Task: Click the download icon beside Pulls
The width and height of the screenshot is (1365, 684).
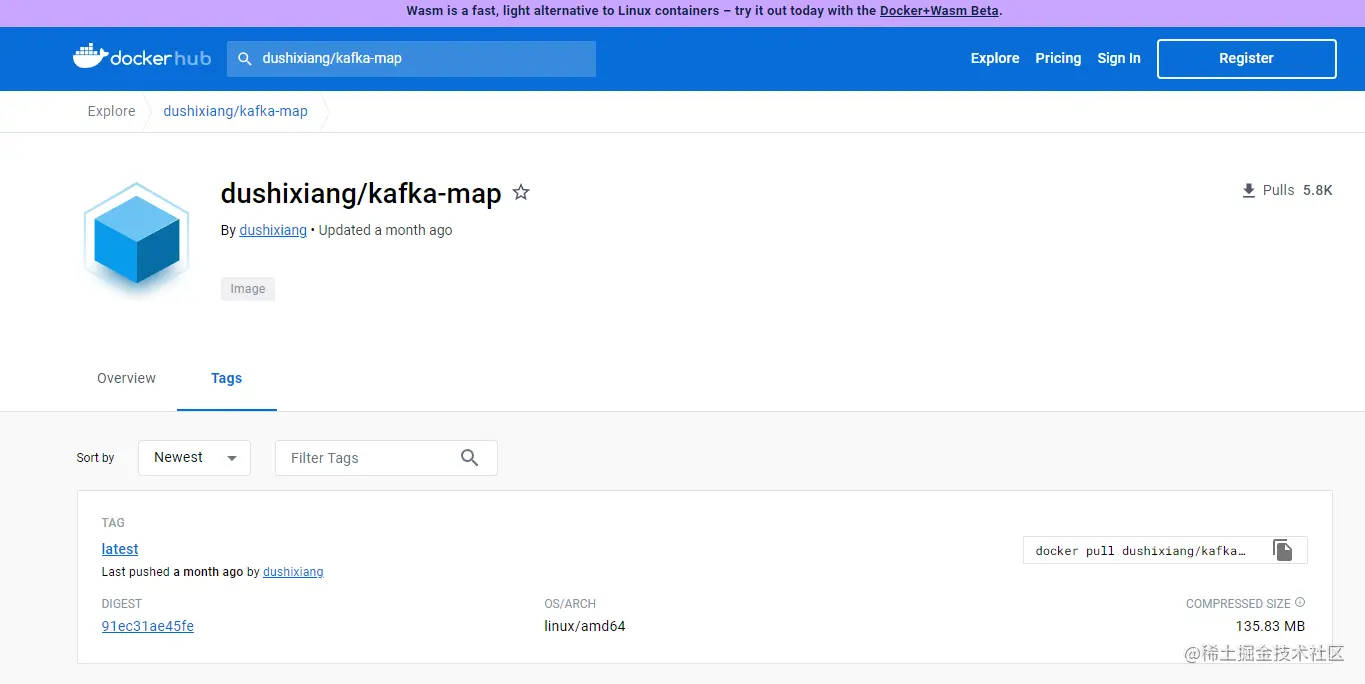Action: click(x=1248, y=190)
